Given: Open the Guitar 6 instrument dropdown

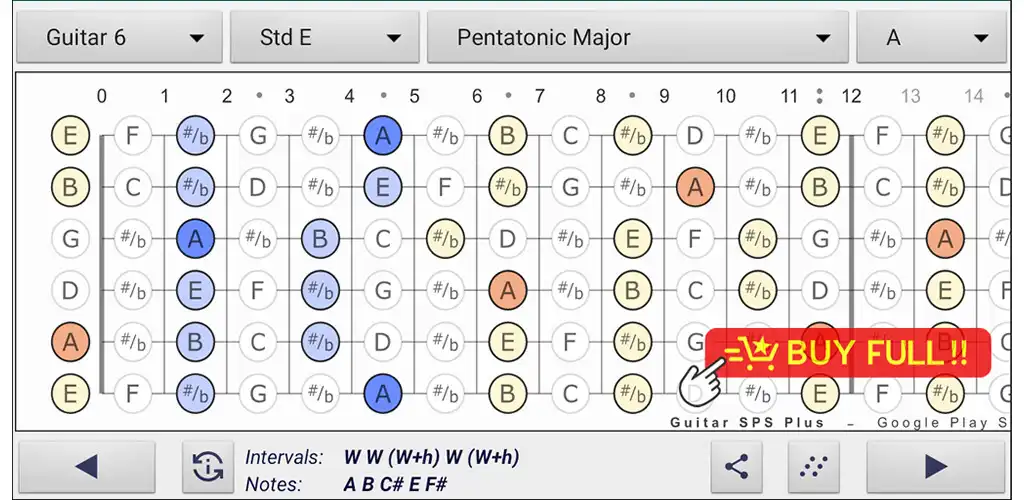Looking at the screenshot, I should (119, 37).
